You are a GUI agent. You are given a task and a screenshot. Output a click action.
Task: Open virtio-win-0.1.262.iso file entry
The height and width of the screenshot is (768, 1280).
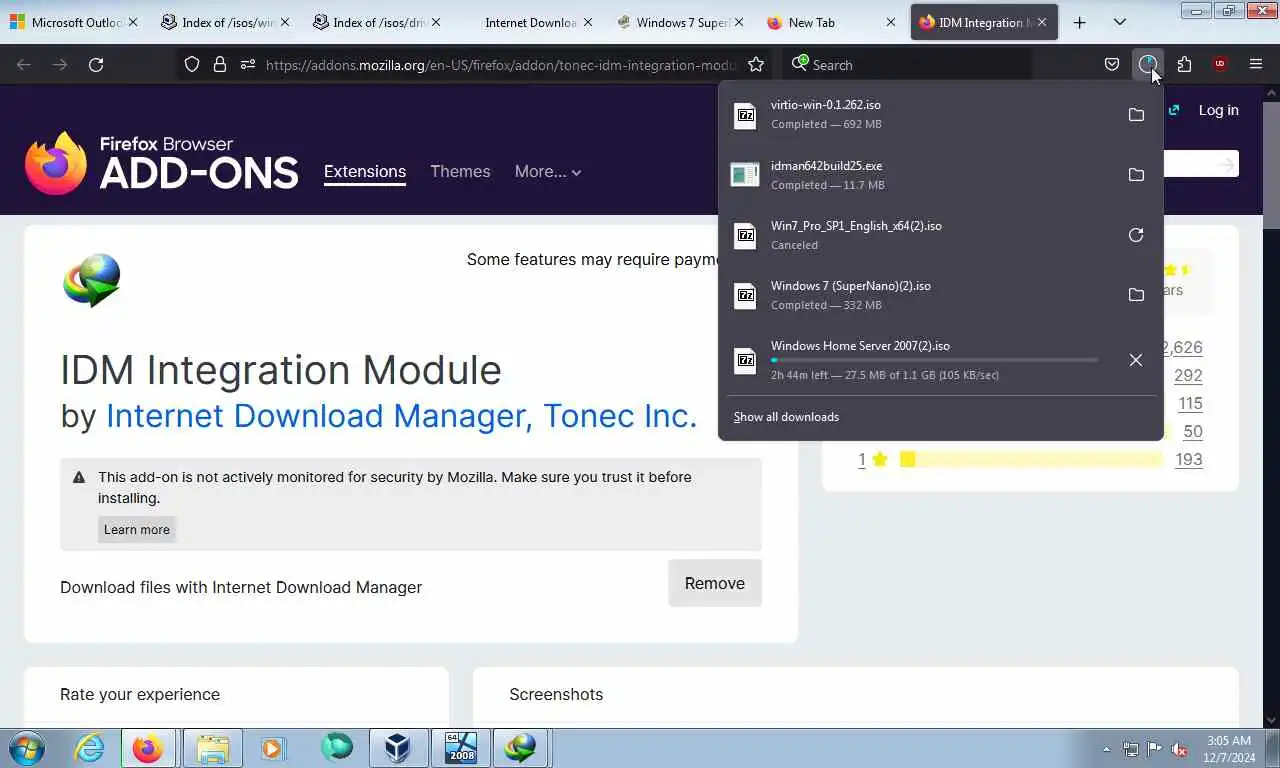pyautogui.click(x=918, y=114)
